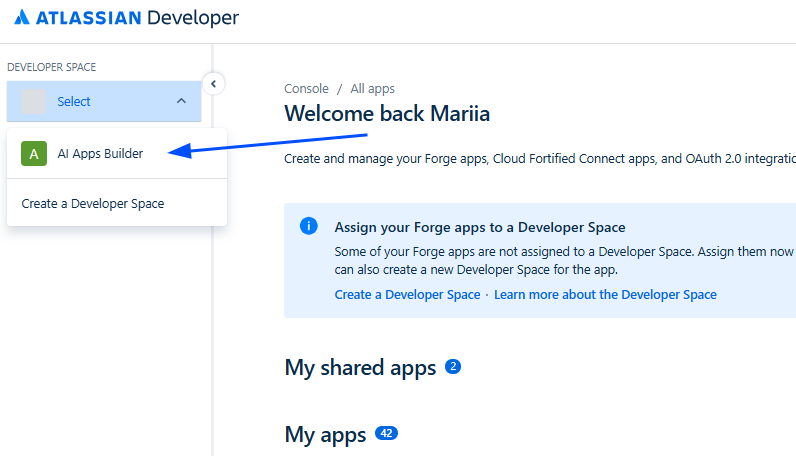Click the DEVELOPER SPACE sidebar label

(52, 67)
